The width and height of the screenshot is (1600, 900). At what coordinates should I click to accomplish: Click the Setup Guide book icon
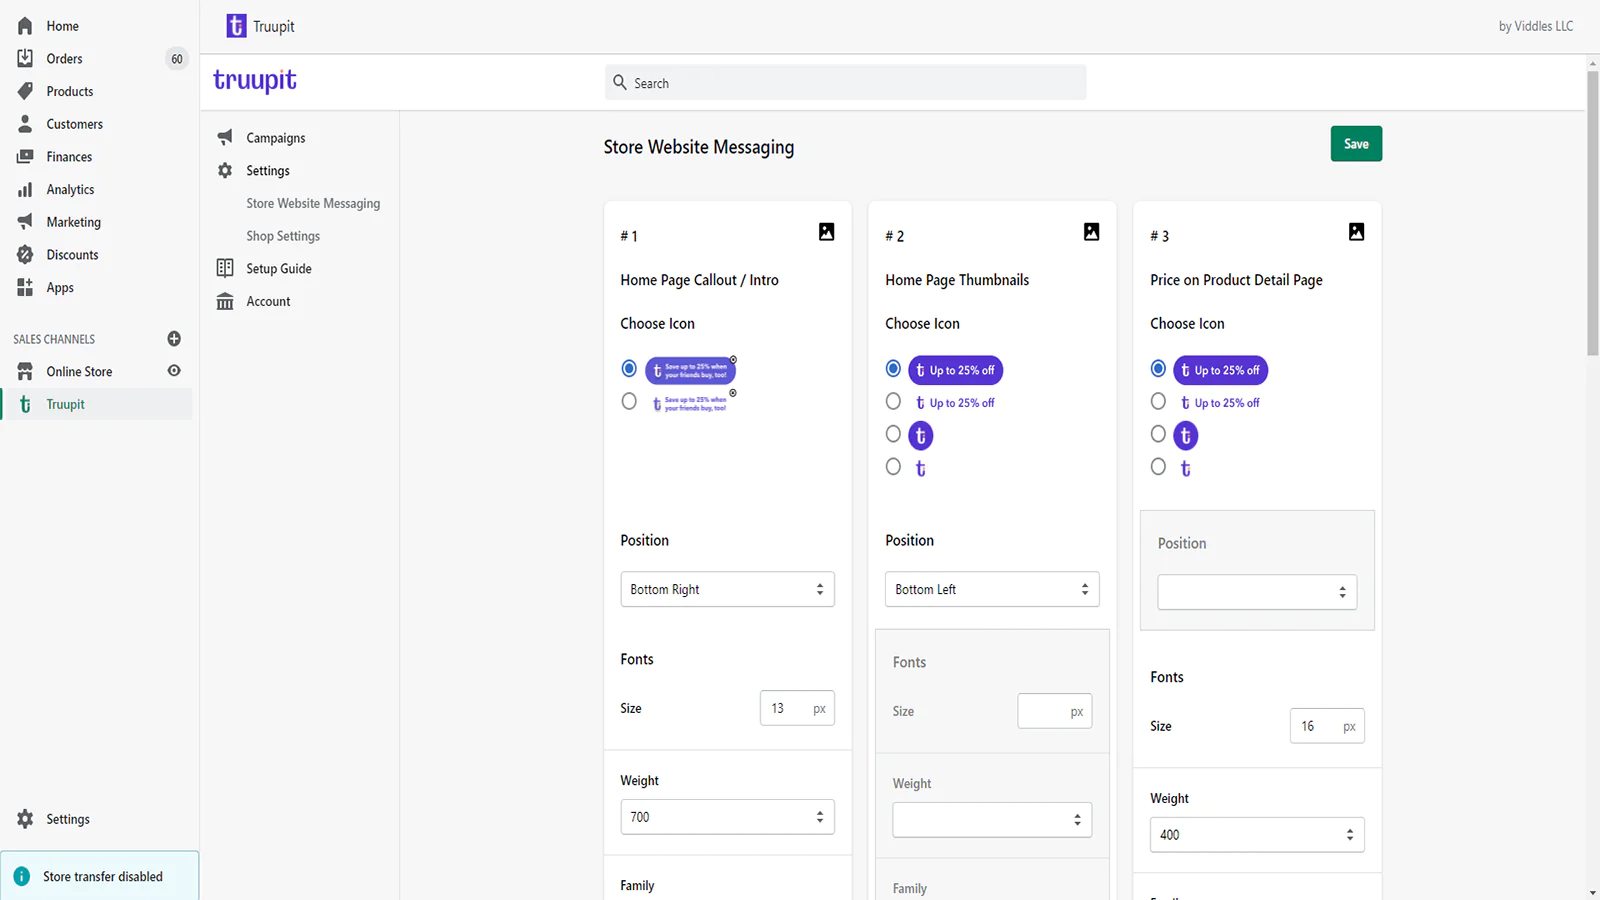pos(225,268)
